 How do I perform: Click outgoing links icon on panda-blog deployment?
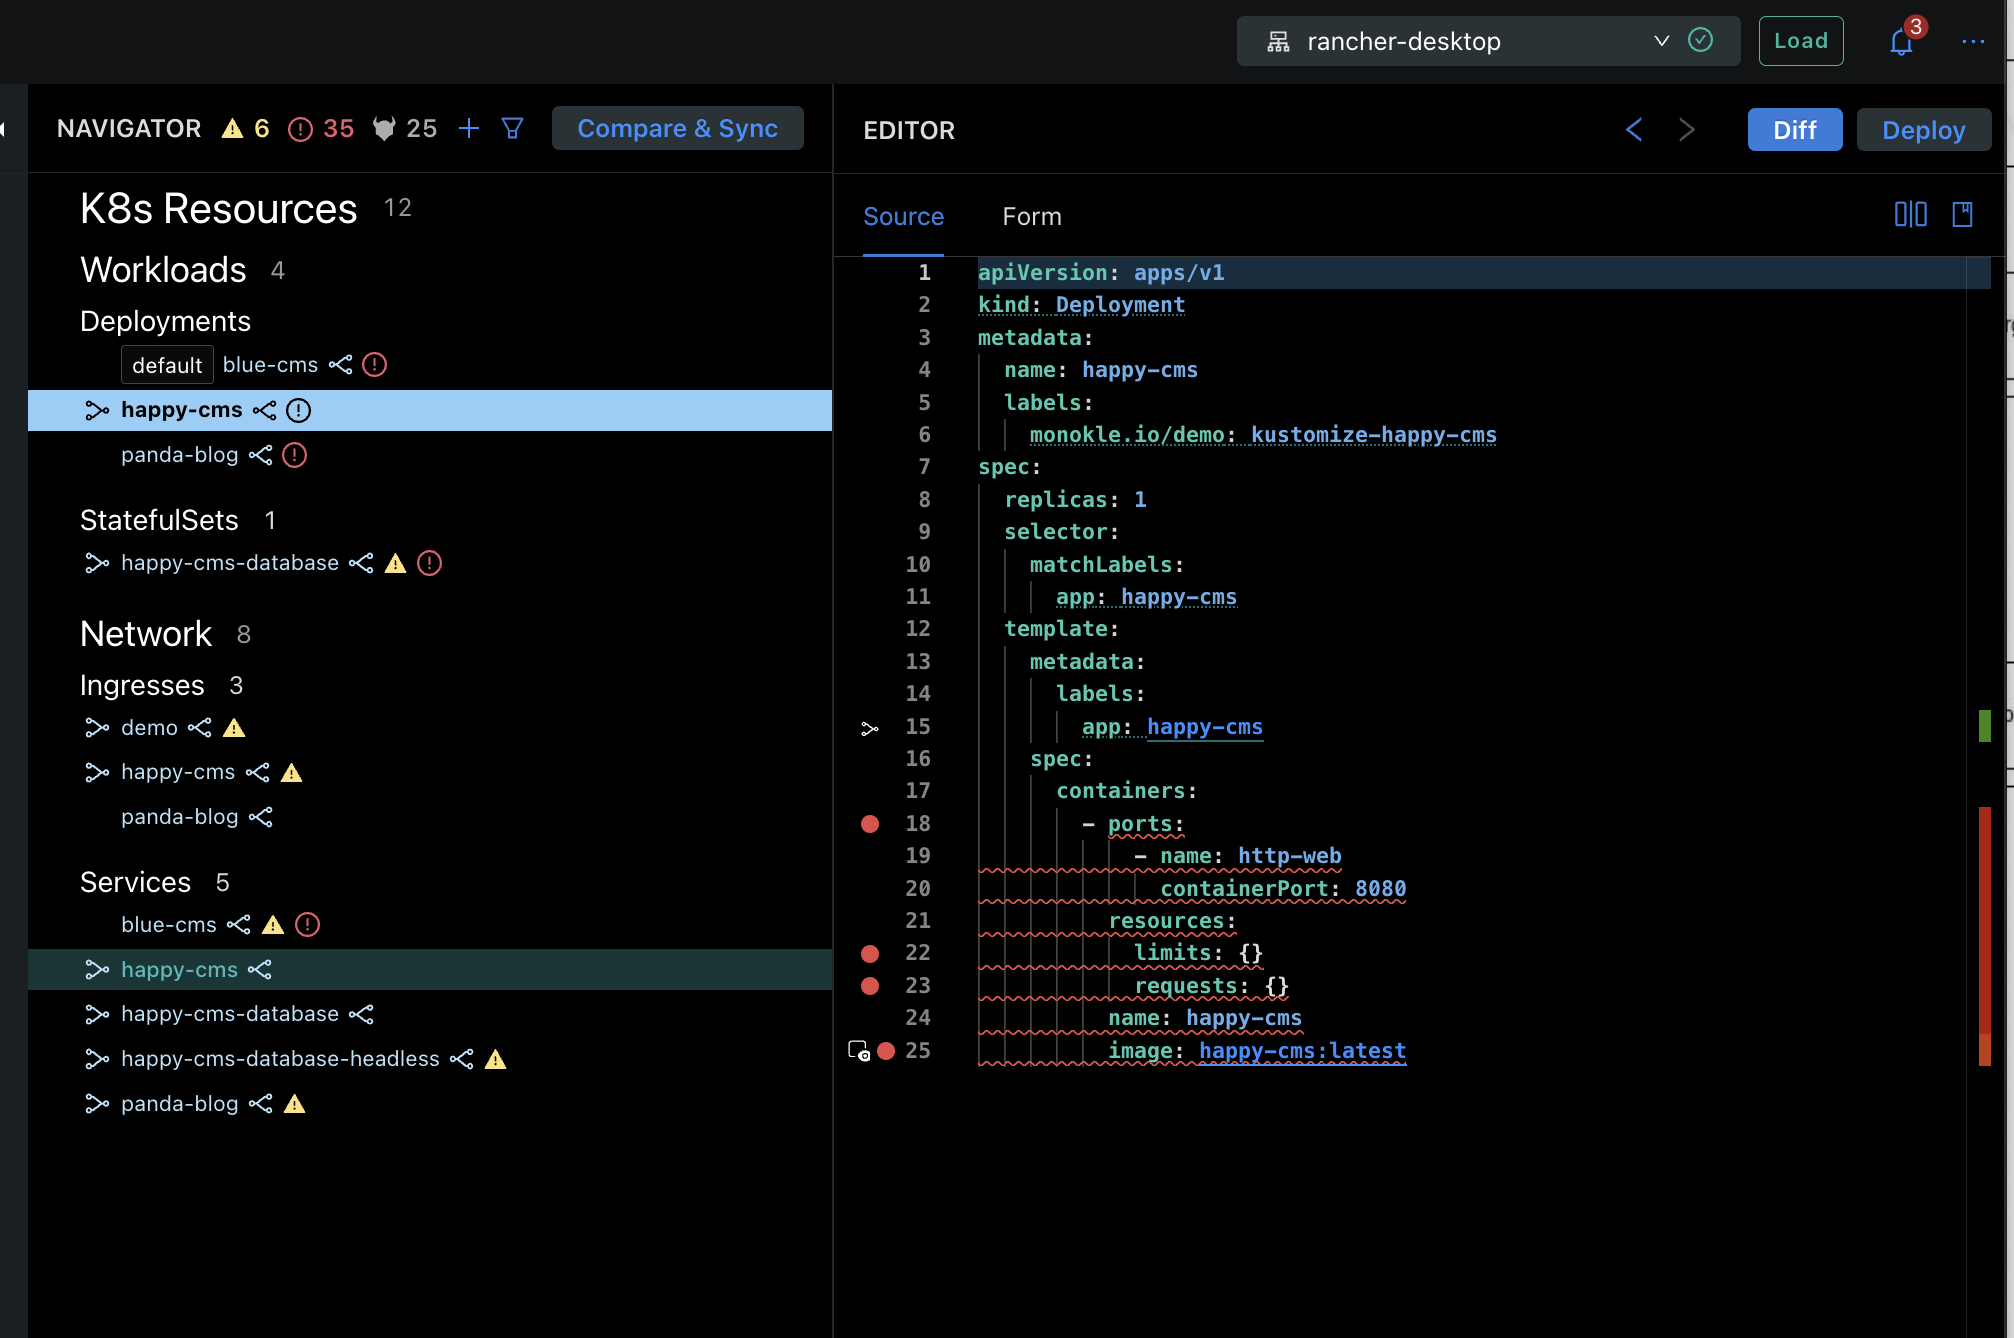tap(261, 455)
